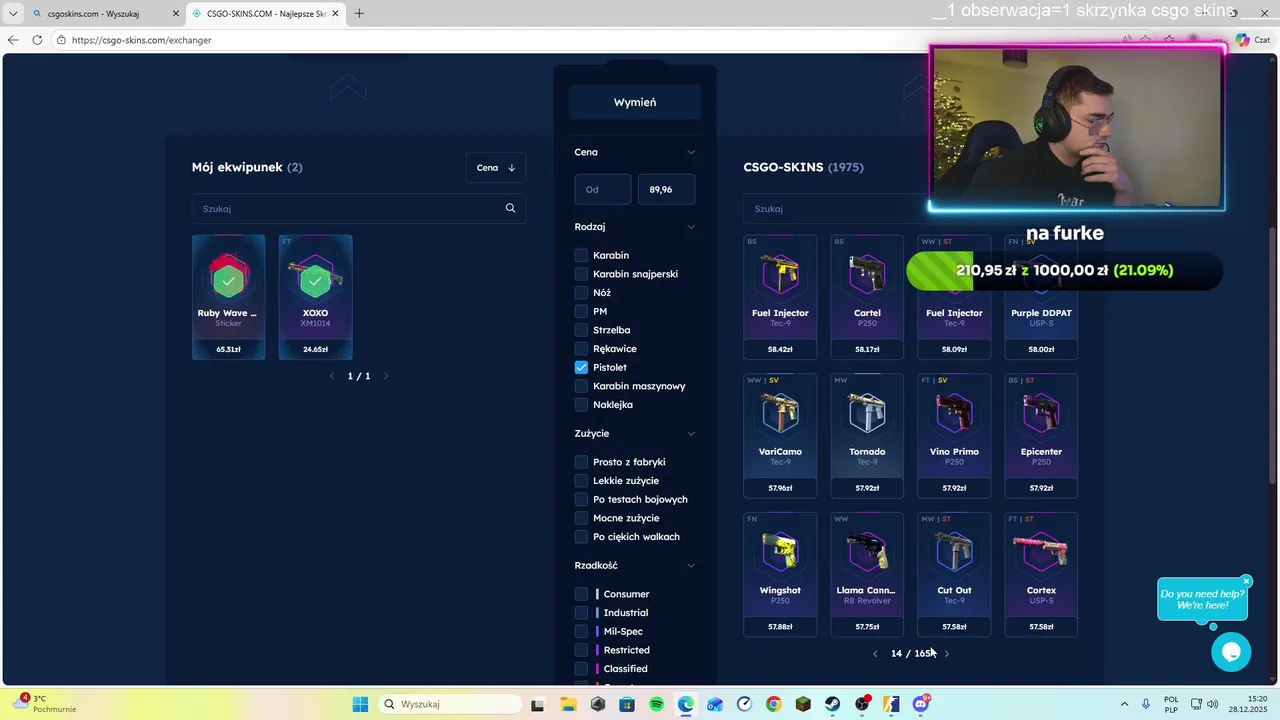Click the browser back arrow

click(x=13, y=40)
